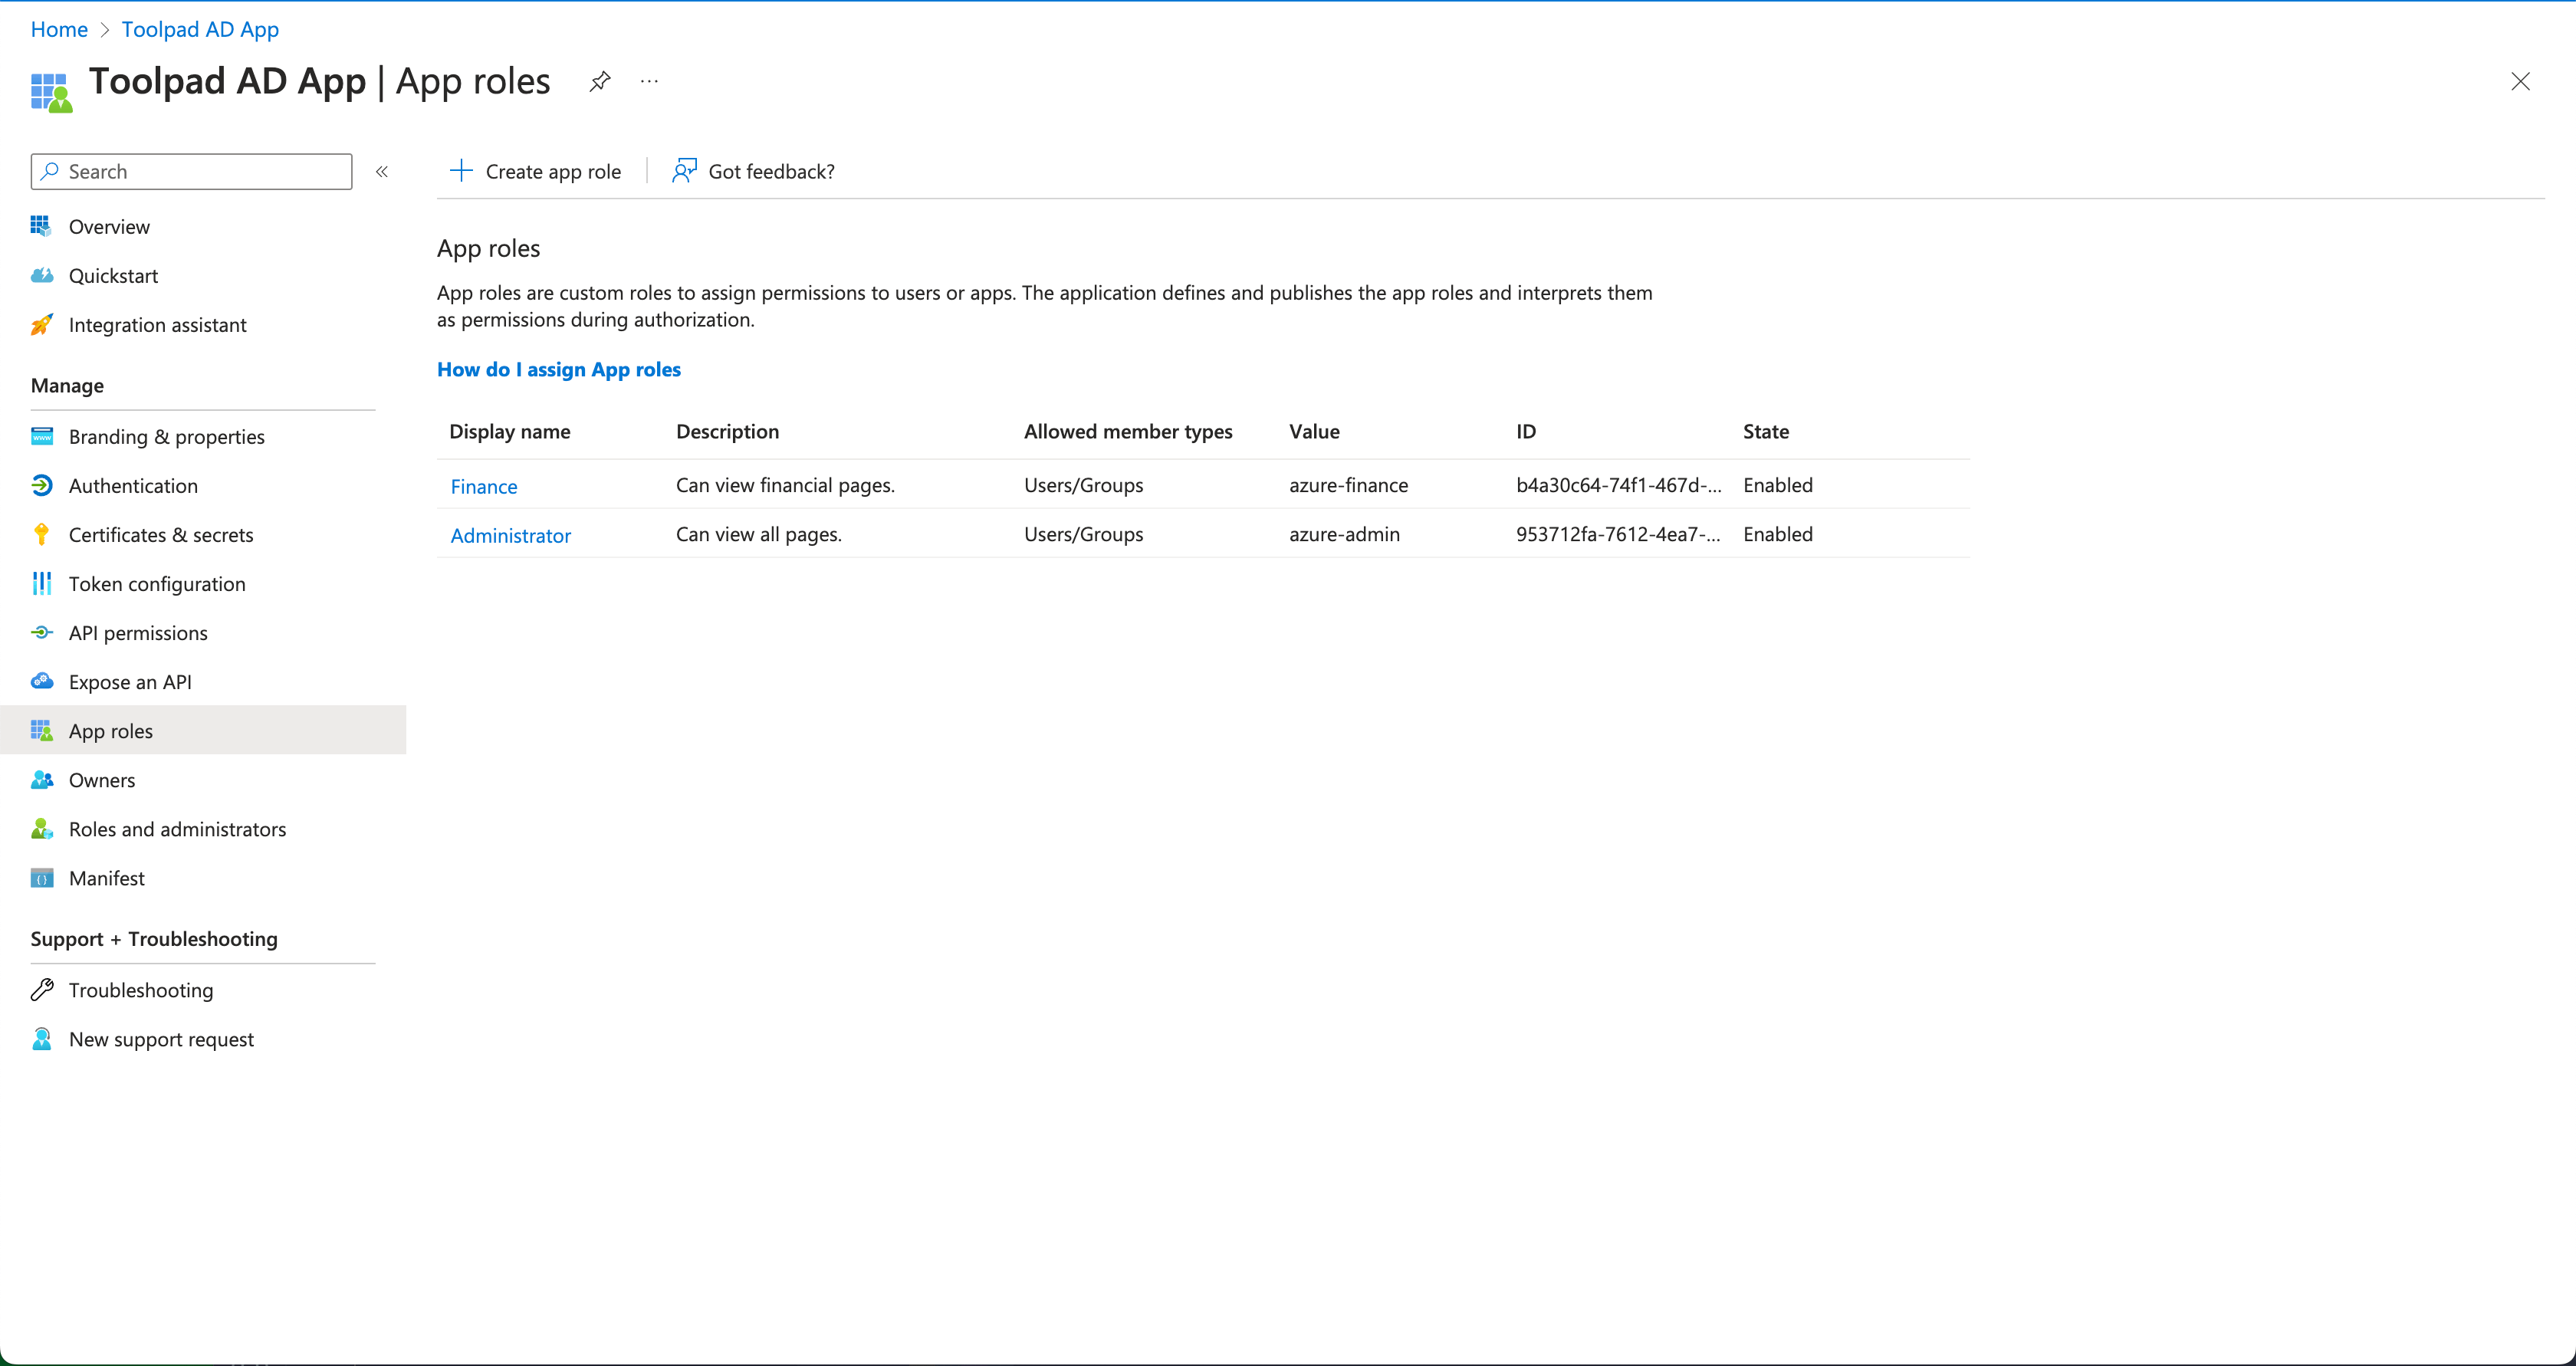Click the Finance app role row
This screenshot has width=2576, height=1366.
tap(482, 484)
